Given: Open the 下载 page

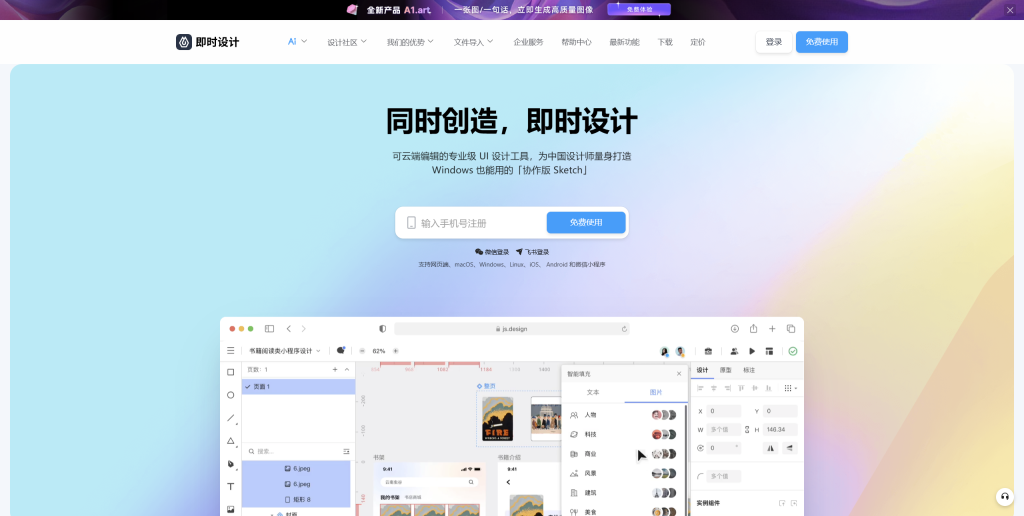Looking at the screenshot, I should point(665,42).
